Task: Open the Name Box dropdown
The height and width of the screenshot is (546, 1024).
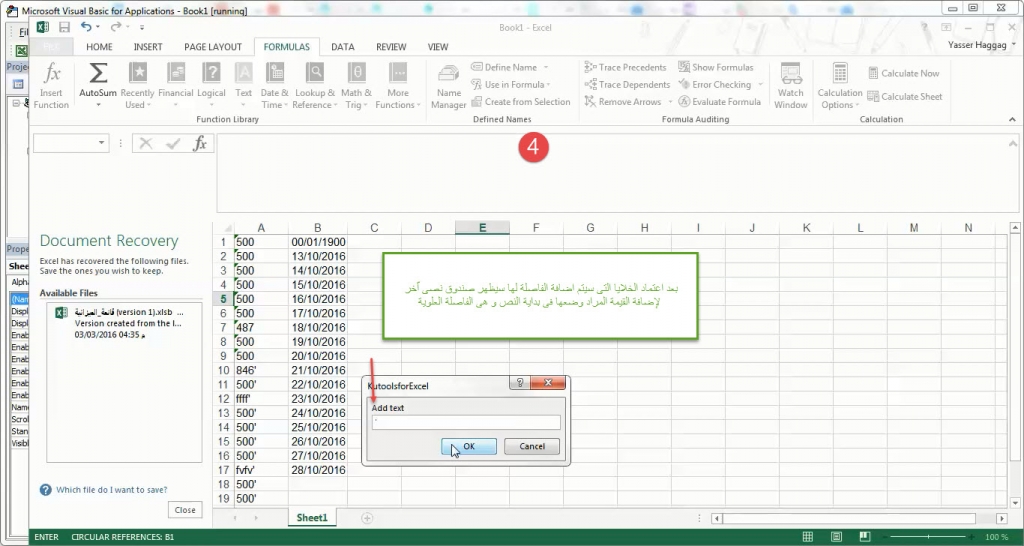Action: click(101, 142)
